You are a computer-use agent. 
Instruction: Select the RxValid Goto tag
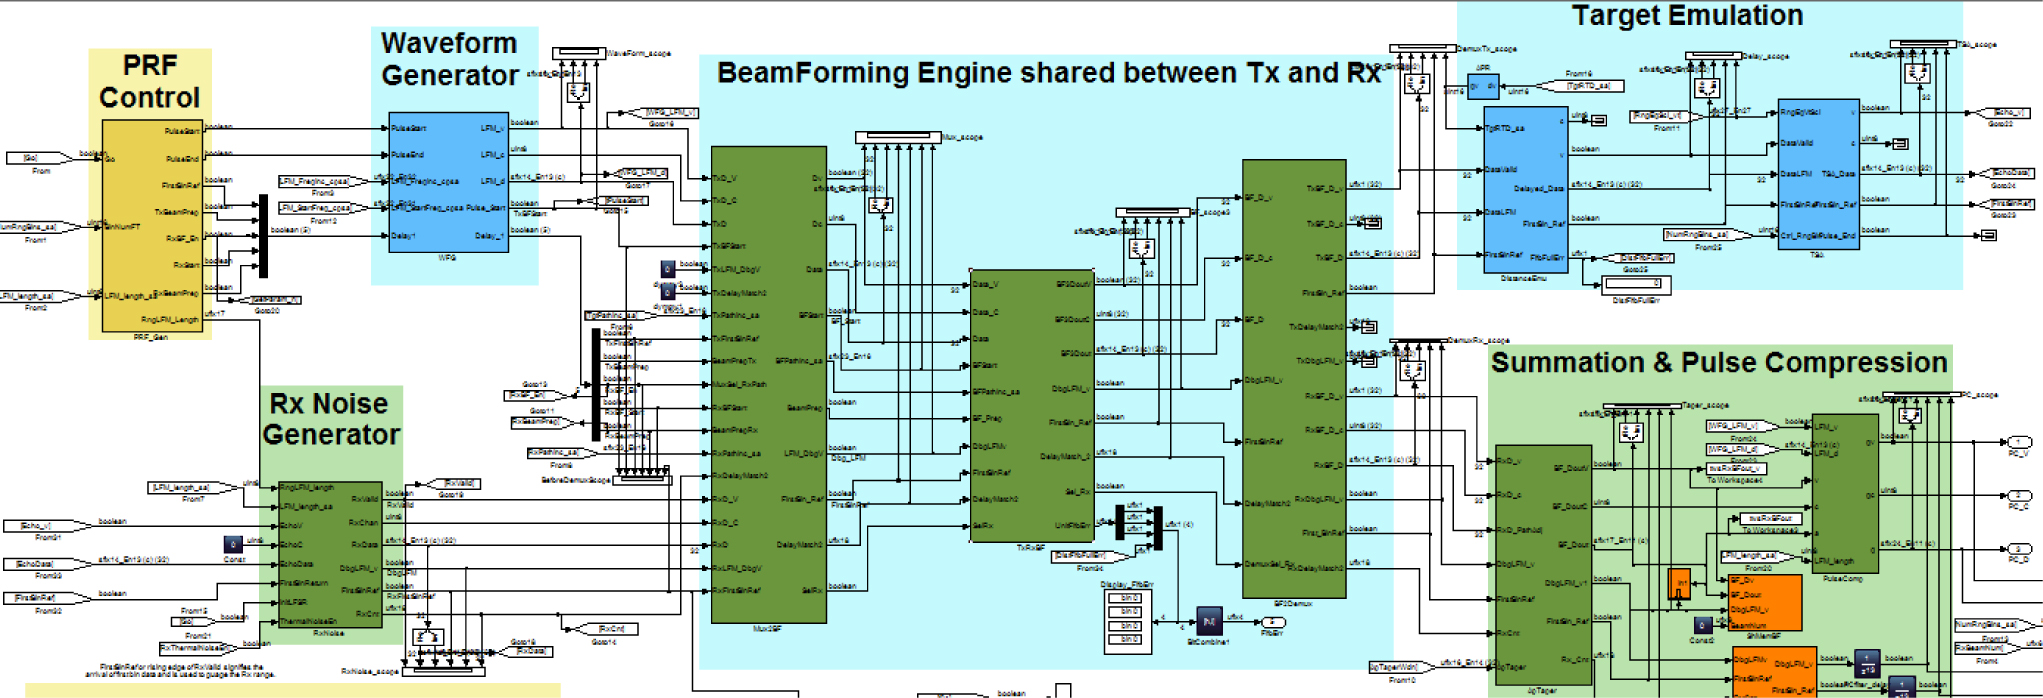[x=460, y=484]
